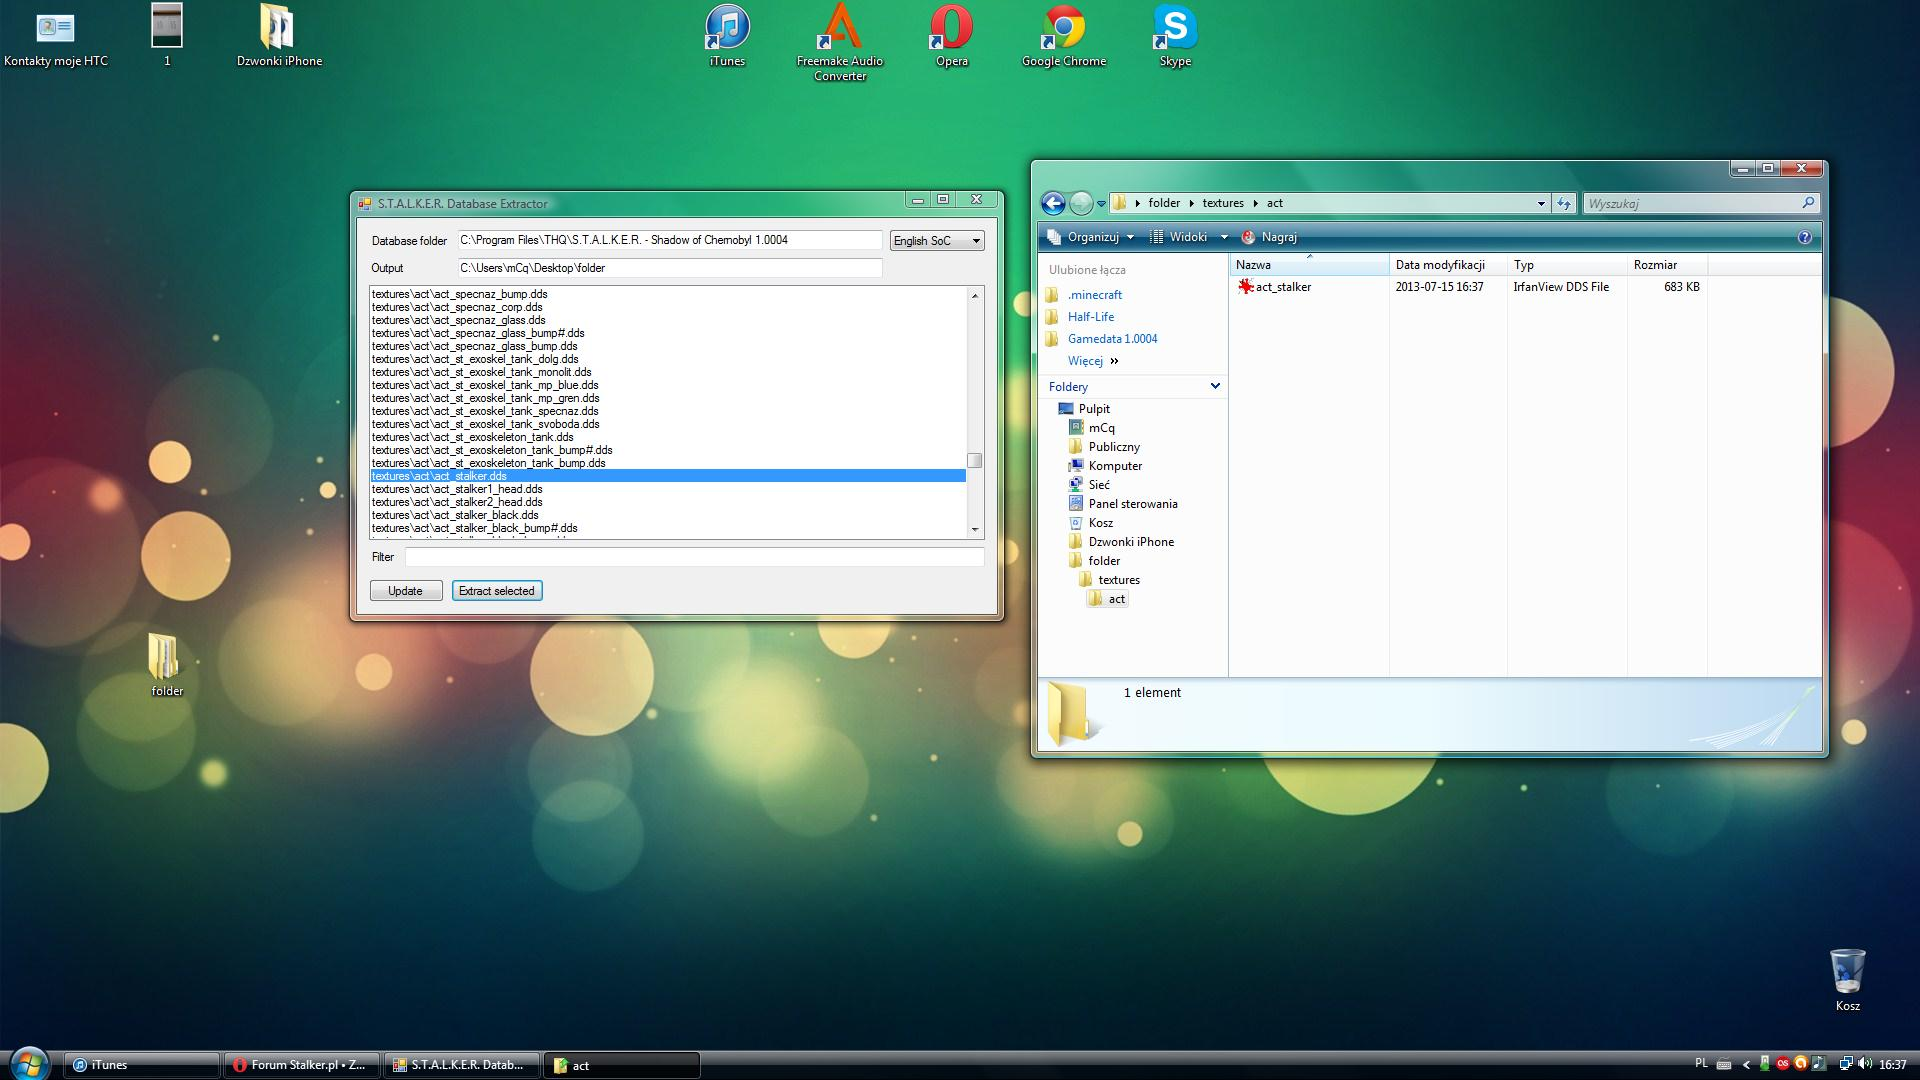Show hidden tray icons arrow

1746,1065
